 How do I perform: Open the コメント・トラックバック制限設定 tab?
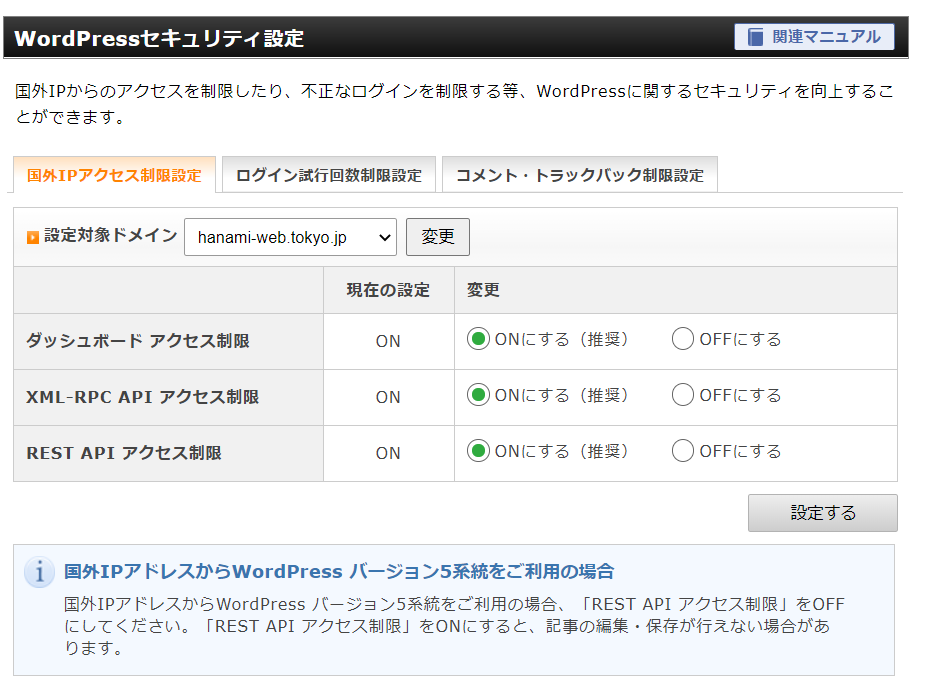pyautogui.click(x=579, y=175)
